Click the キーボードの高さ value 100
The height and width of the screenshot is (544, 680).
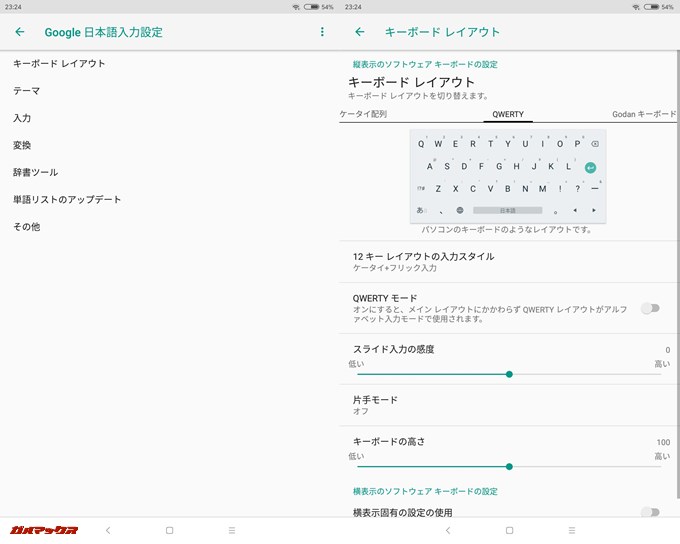coord(663,442)
